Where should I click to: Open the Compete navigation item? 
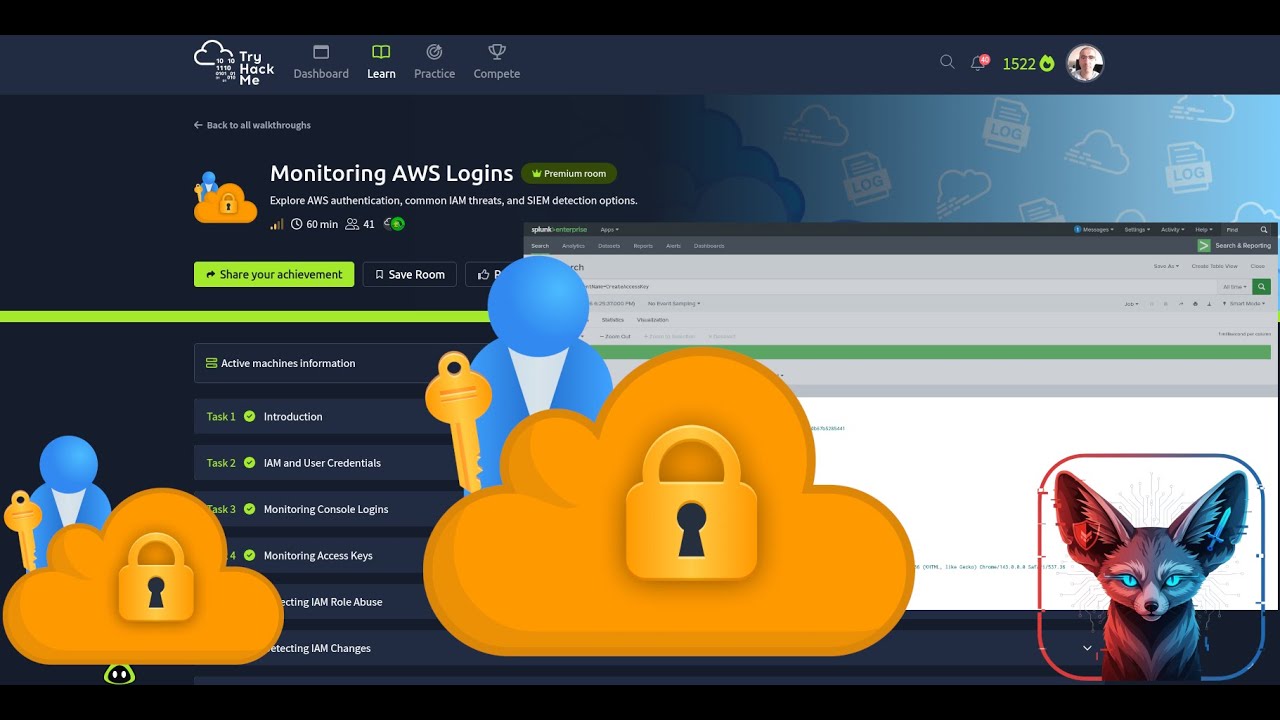(x=497, y=62)
